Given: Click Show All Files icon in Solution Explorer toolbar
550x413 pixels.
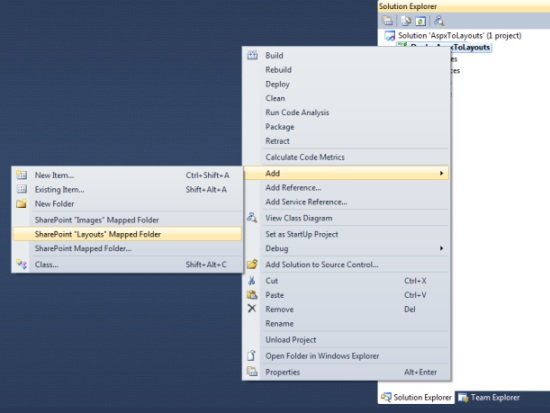Looking at the screenshot, I should point(406,21).
